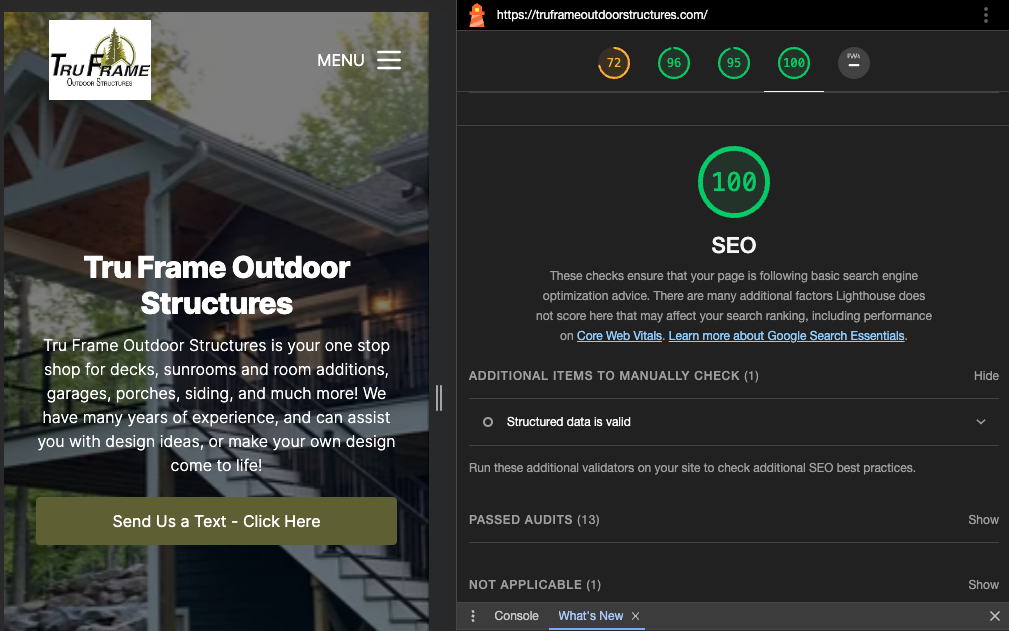Viewport: 1009px width, 631px height.
Task: Open the DevTools three-dot options menu
Action: [984, 15]
